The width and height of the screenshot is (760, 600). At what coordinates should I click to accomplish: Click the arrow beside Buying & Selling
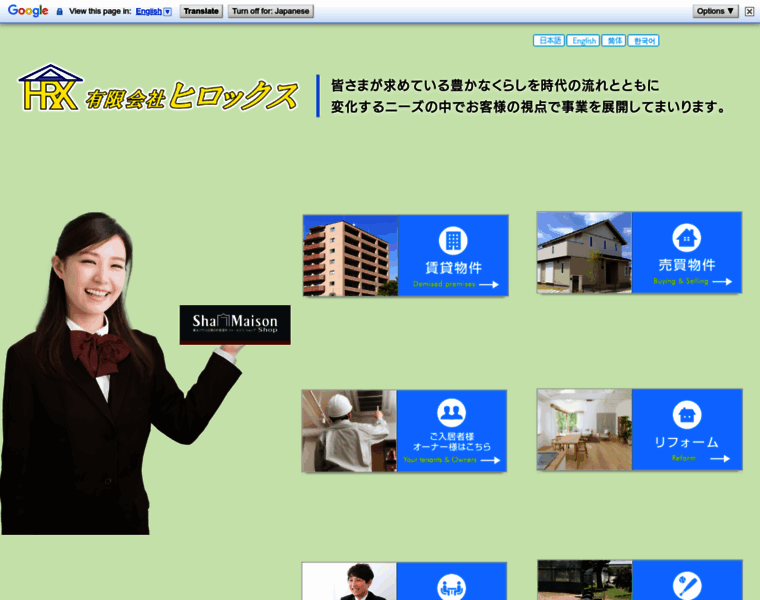coord(722,282)
